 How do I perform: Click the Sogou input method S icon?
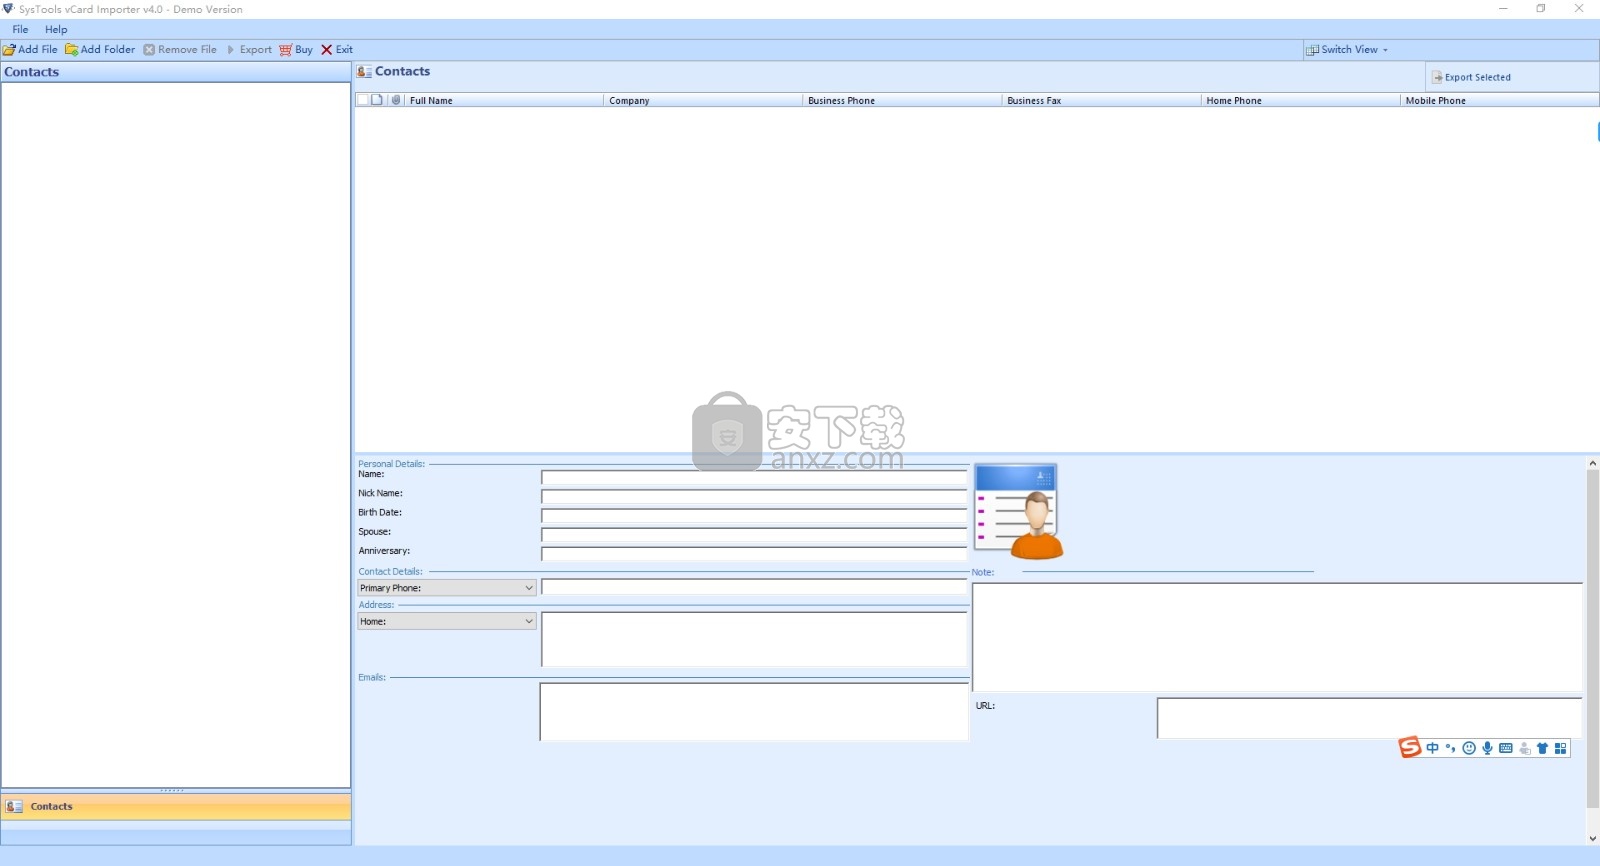1410,747
